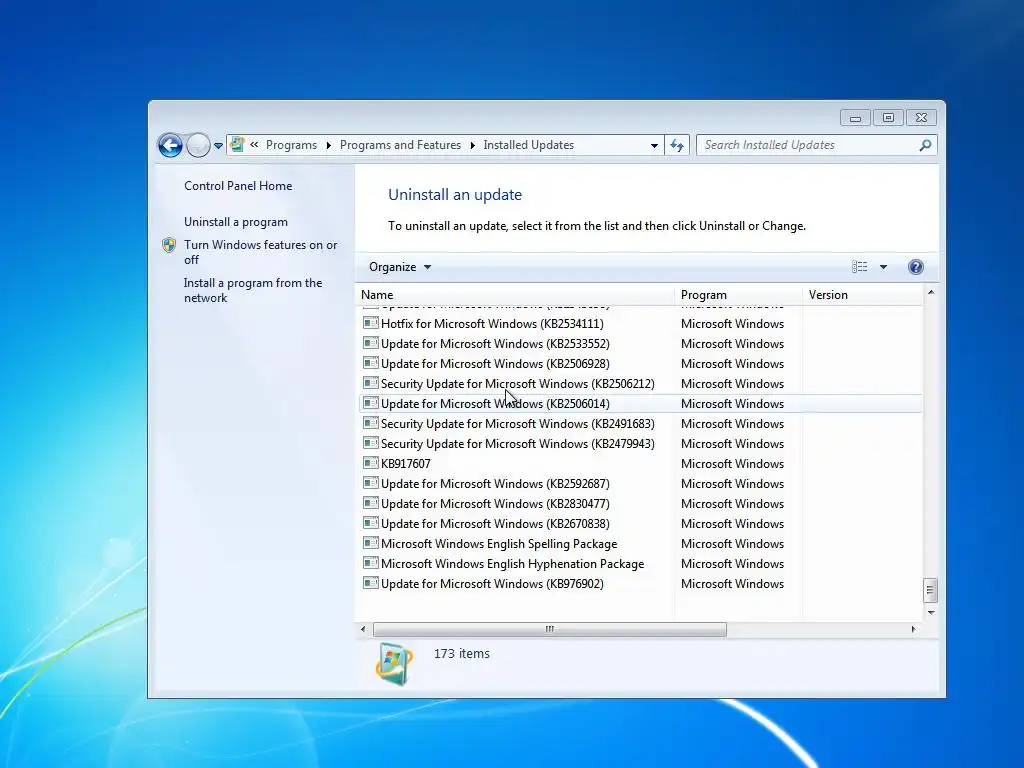Select Update for Microsoft Windows (KB2830477)
The height and width of the screenshot is (768, 1024).
(x=495, y=504)
